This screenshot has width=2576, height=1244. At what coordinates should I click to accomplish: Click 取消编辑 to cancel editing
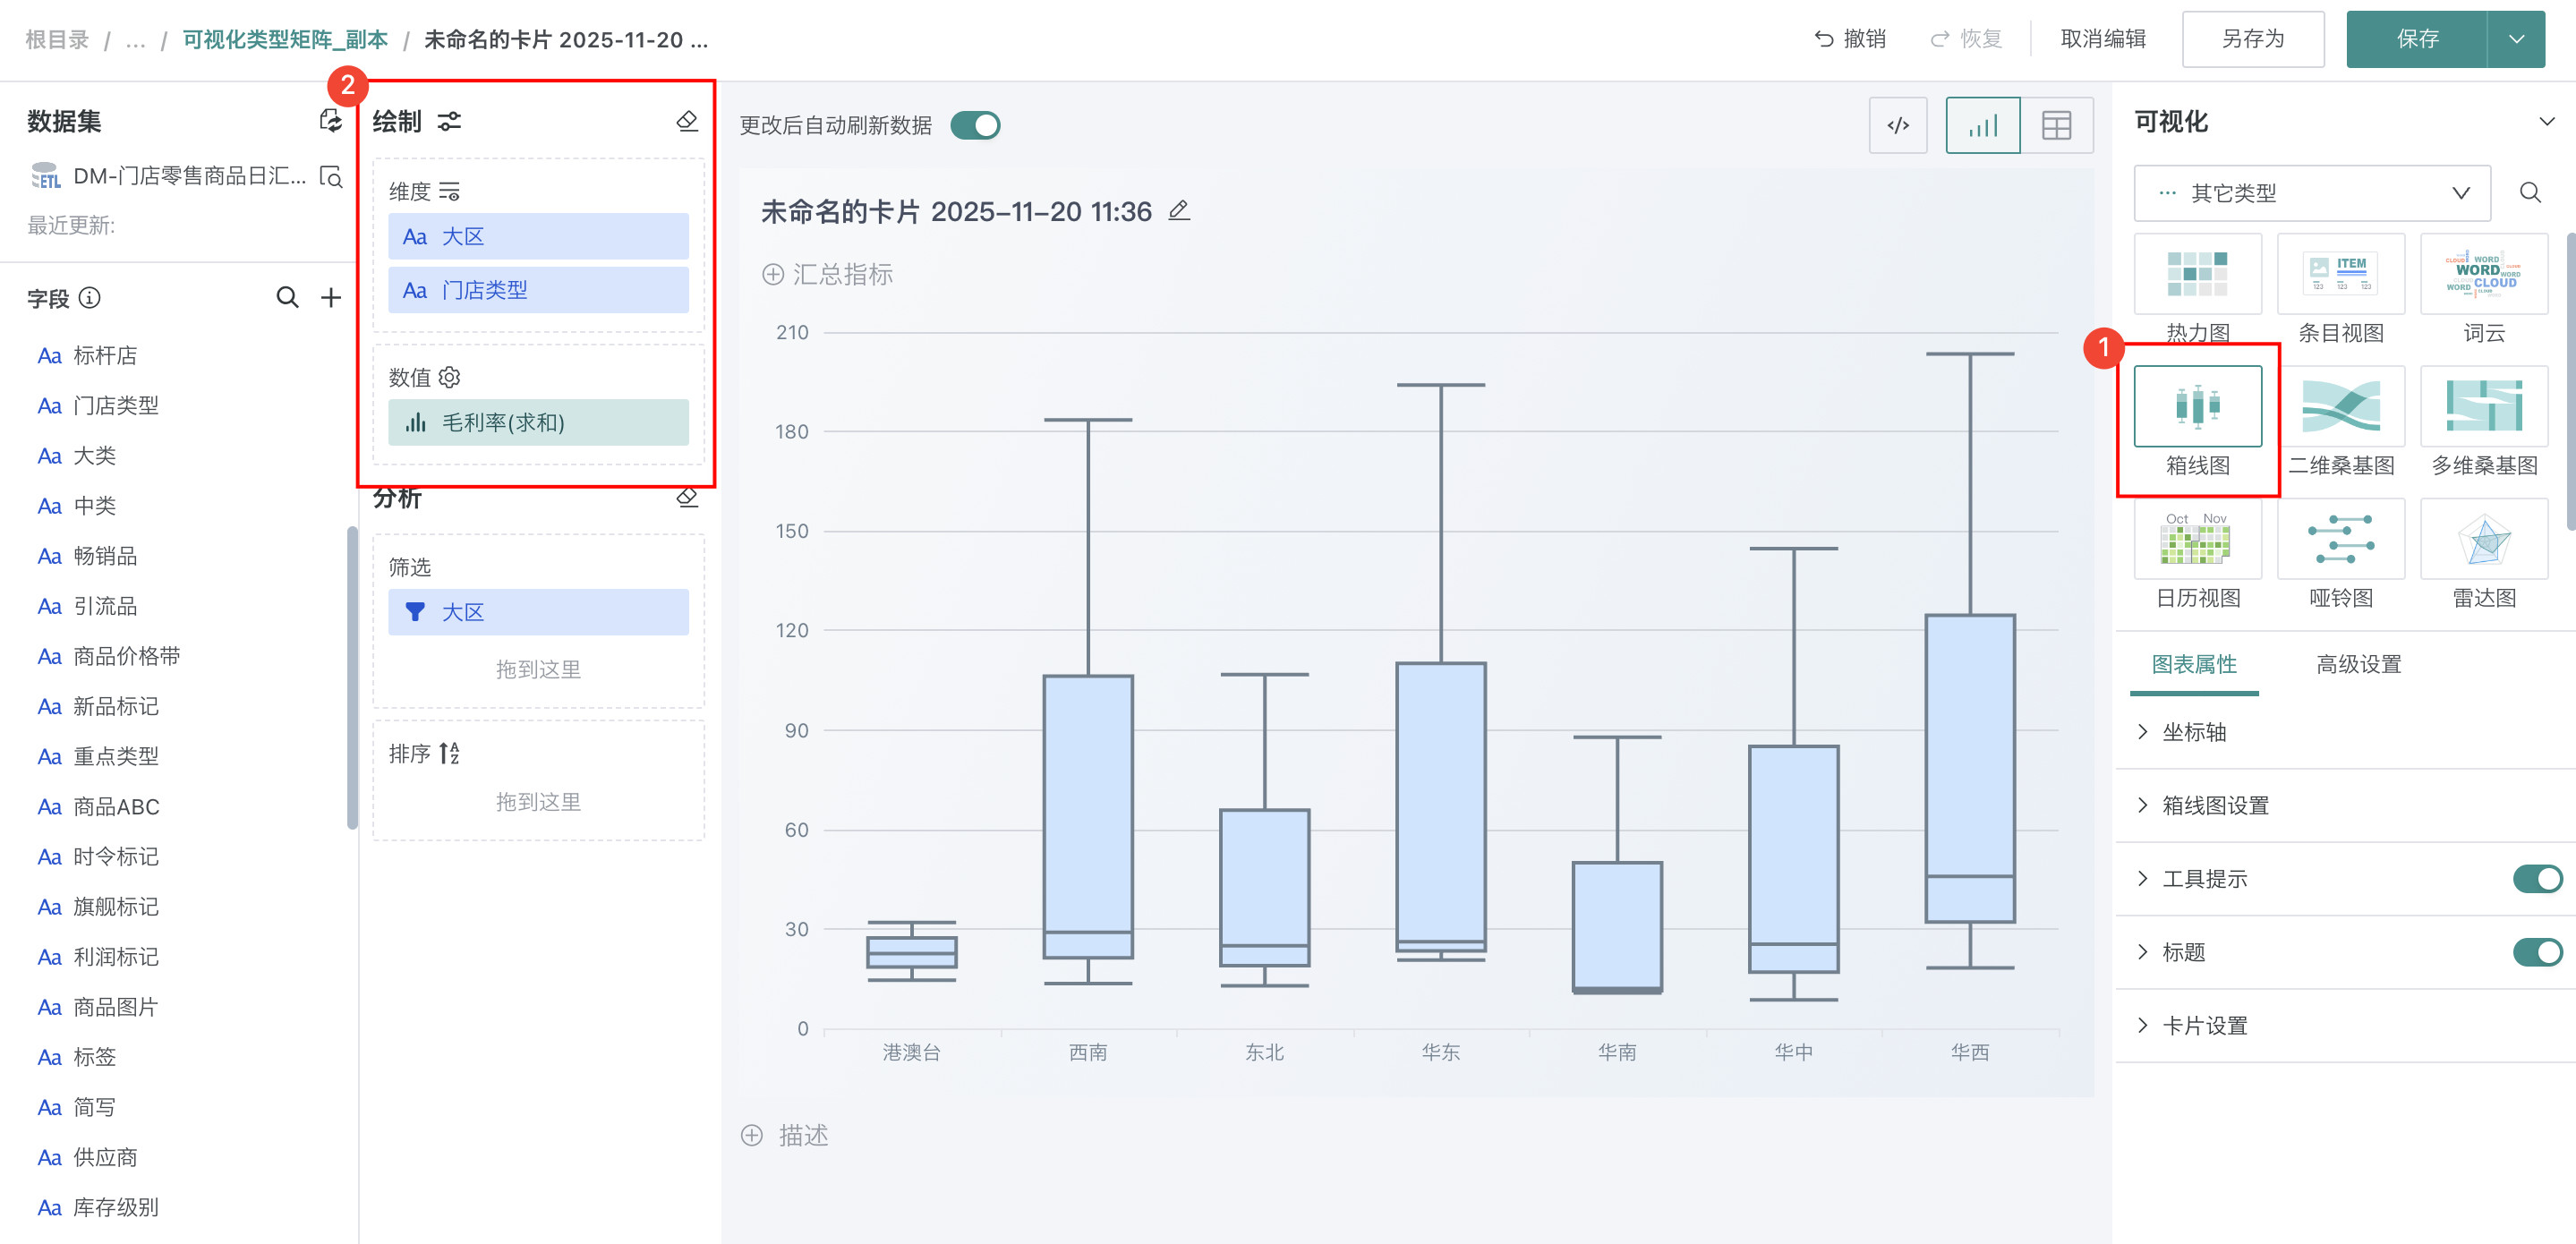click(x=2103, y=39)
